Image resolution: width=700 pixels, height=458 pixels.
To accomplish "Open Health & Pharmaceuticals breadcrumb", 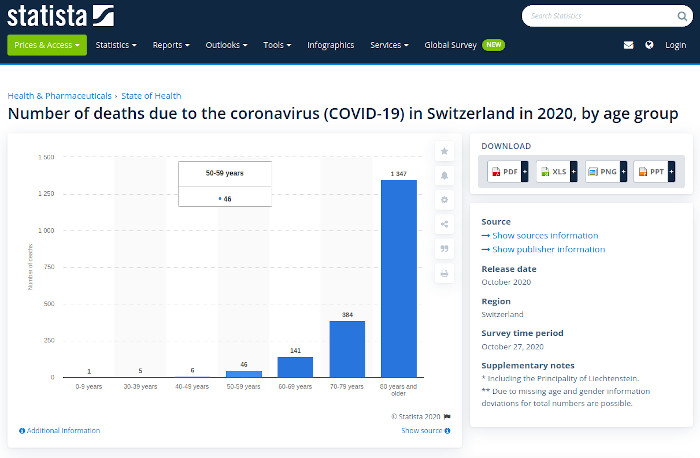I will pyautogui.click(x=59, y=96).
